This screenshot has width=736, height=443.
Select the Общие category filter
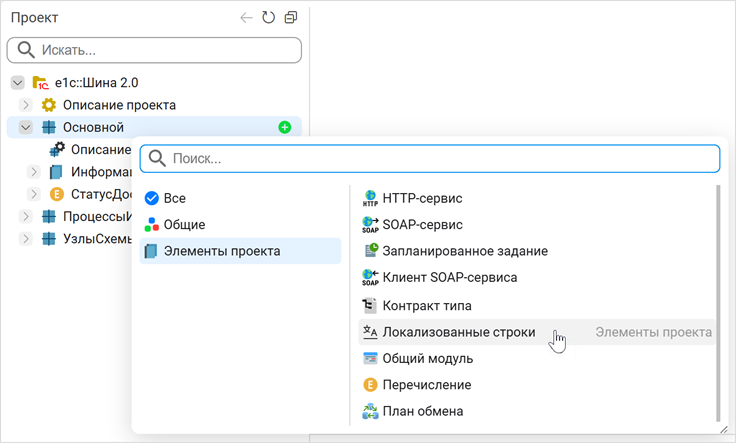click(x=240, y=224)
